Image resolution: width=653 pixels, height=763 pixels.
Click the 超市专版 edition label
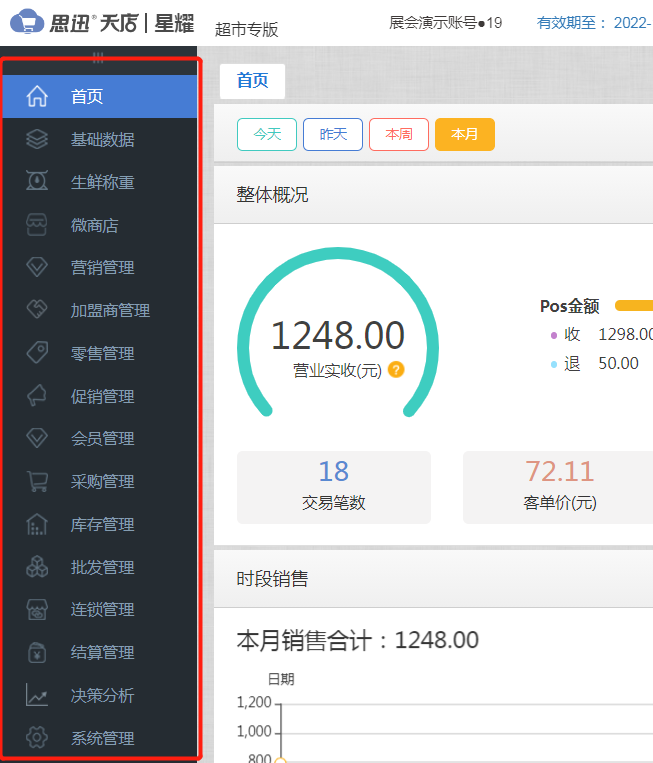pyautogui.click(x=246, y=30)
